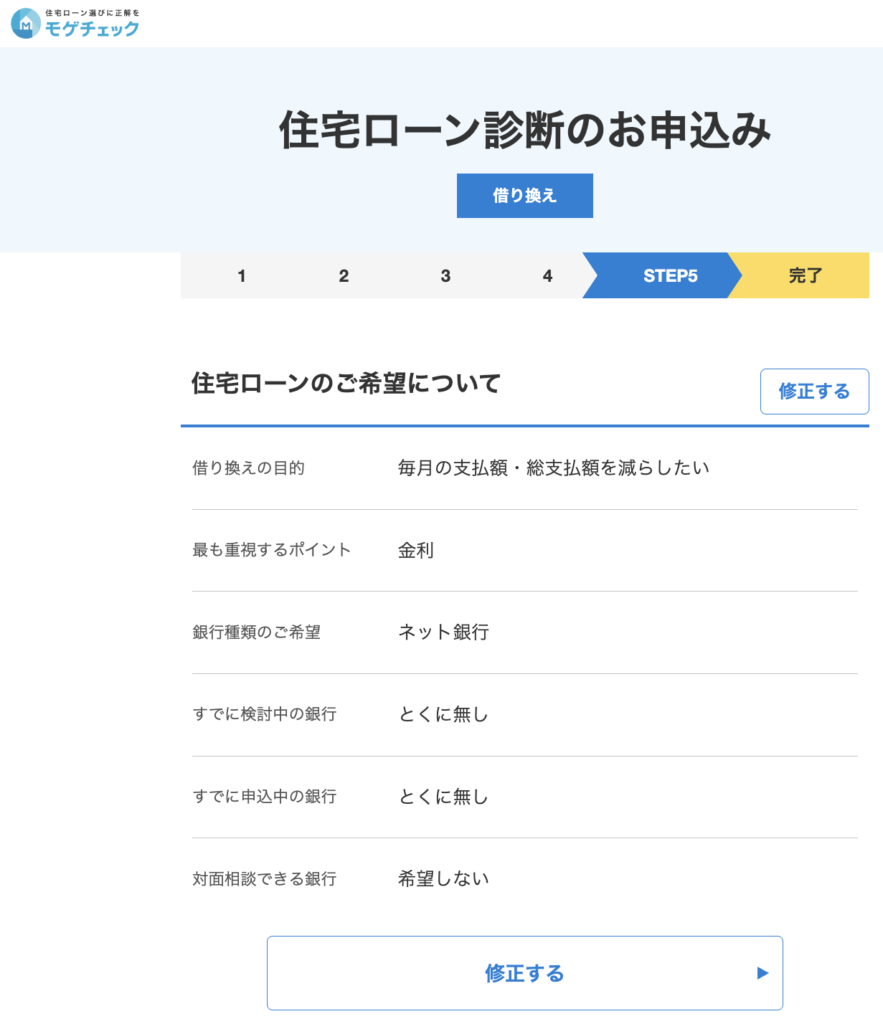Click the モゲチェック logo text
883x1024 pixels.
[92, 29]
